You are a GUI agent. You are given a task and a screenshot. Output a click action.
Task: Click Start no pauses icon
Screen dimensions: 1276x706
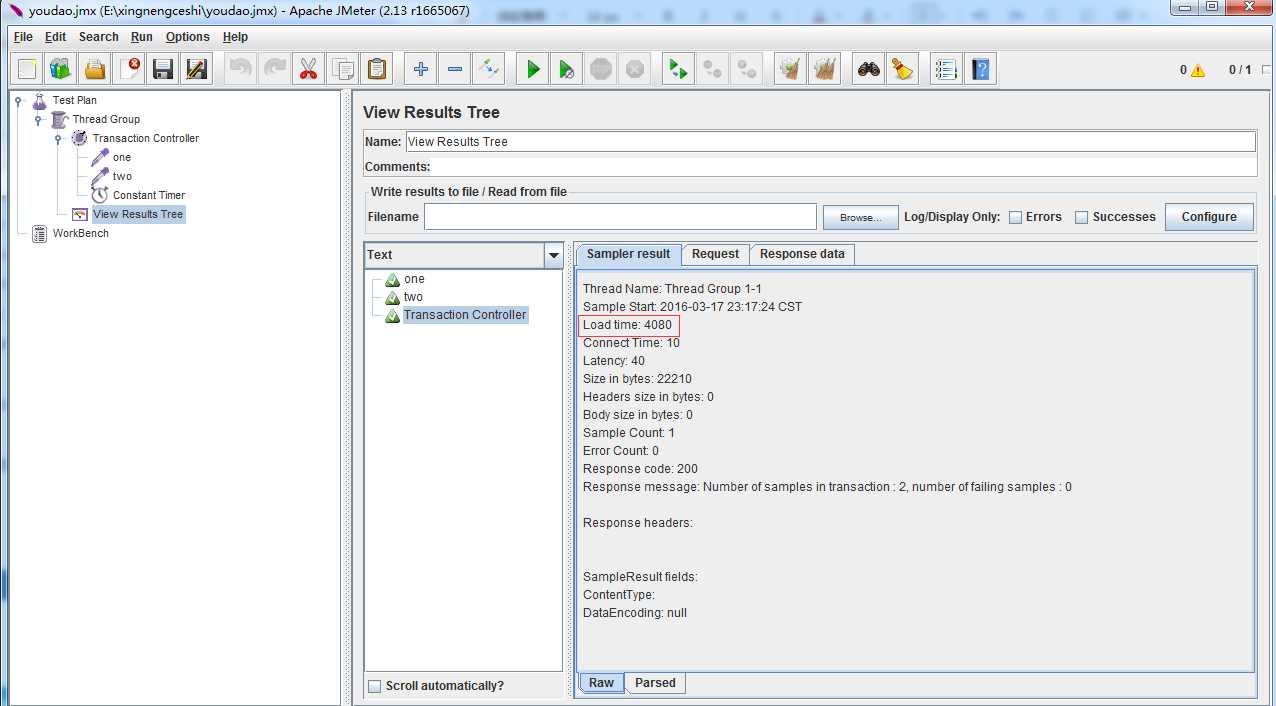pyautogui.click(x=566, y=69)
